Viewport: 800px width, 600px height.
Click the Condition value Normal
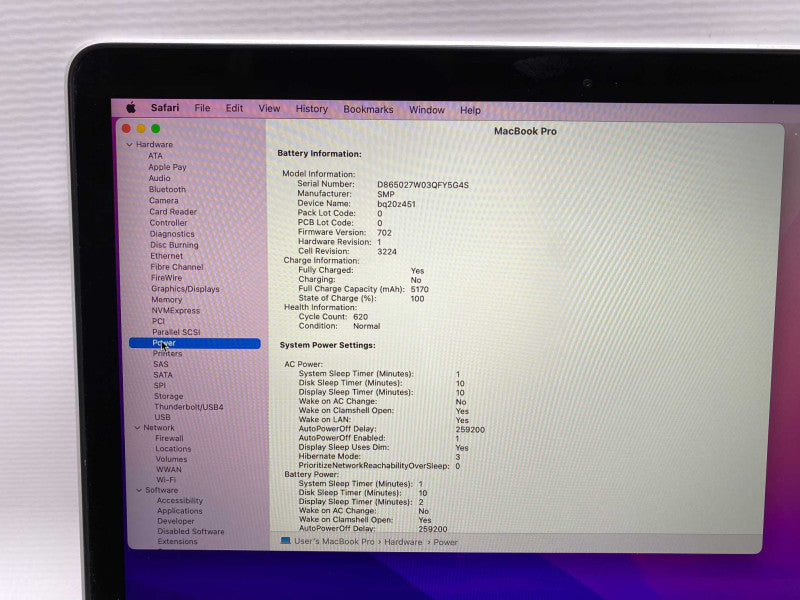click(366, 326)
